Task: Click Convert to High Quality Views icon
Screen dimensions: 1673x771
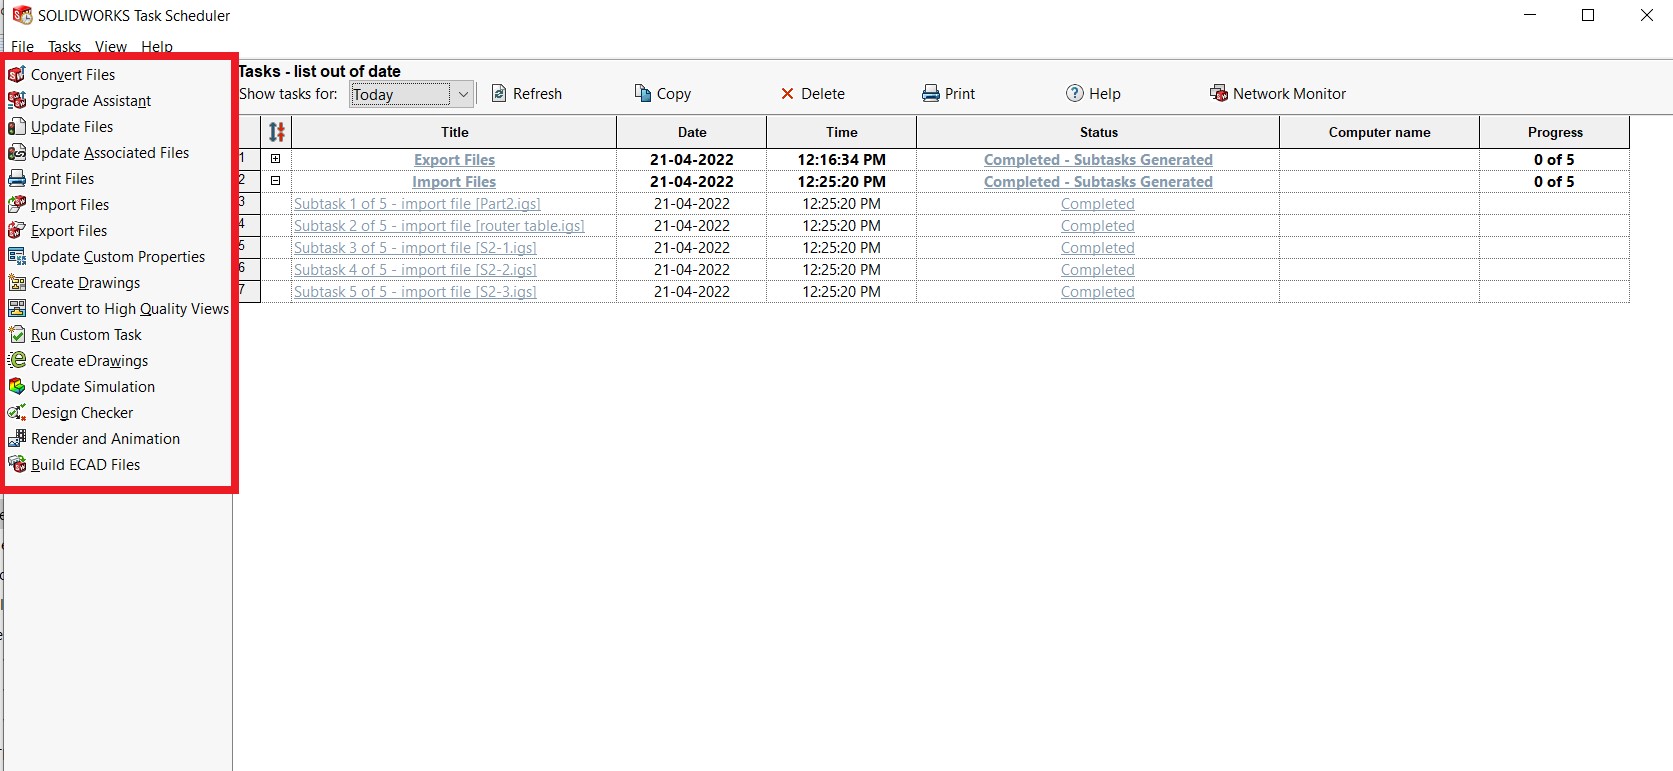Action: (x=17, y=308)
